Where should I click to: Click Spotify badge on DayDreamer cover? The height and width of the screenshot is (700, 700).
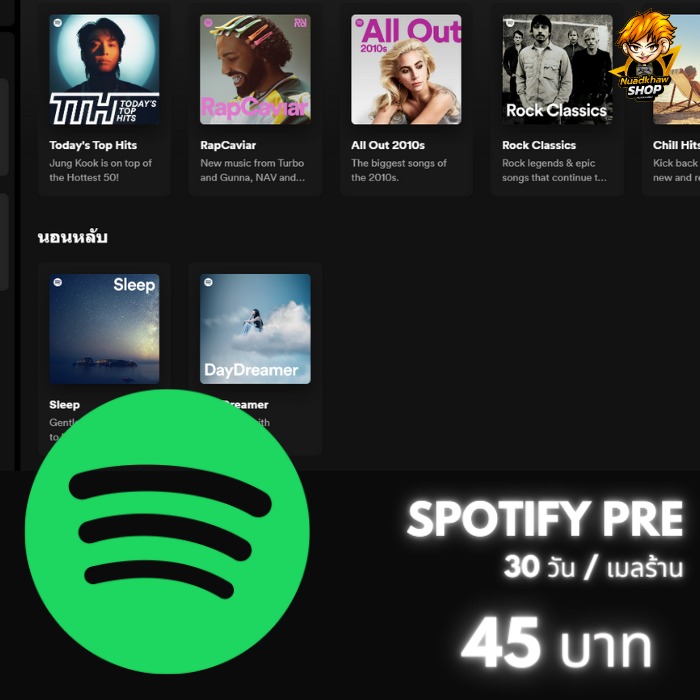[208, 282]
